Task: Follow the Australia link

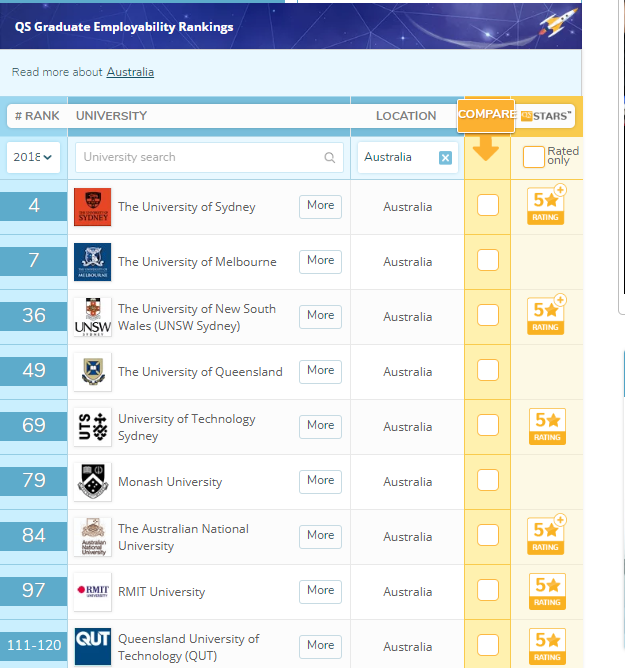Action: 130,72
